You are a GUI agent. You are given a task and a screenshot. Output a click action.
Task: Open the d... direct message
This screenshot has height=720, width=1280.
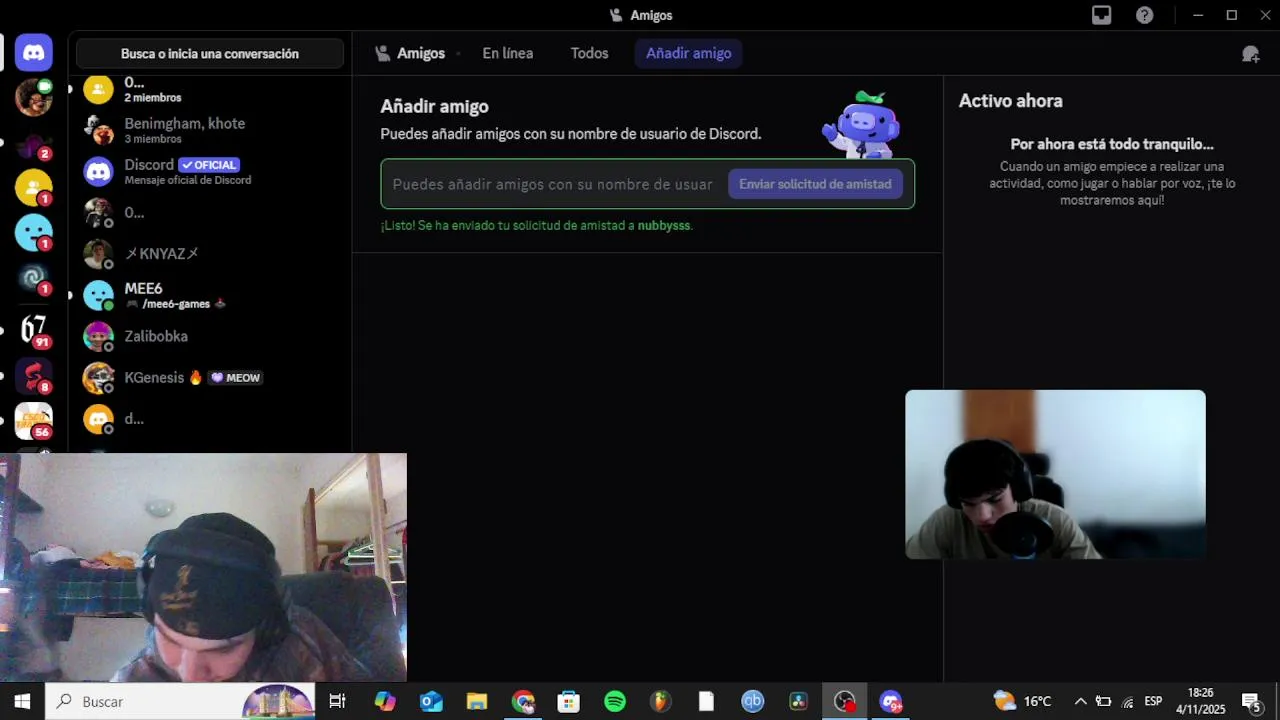tap(210, 419)
